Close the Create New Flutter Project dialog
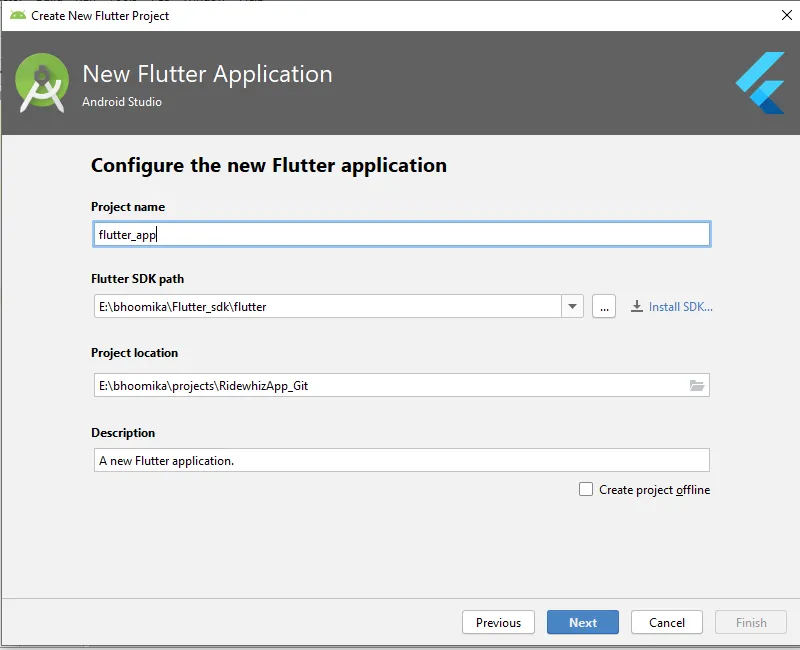Screen dimensions: 800x650 pos(786,15)
